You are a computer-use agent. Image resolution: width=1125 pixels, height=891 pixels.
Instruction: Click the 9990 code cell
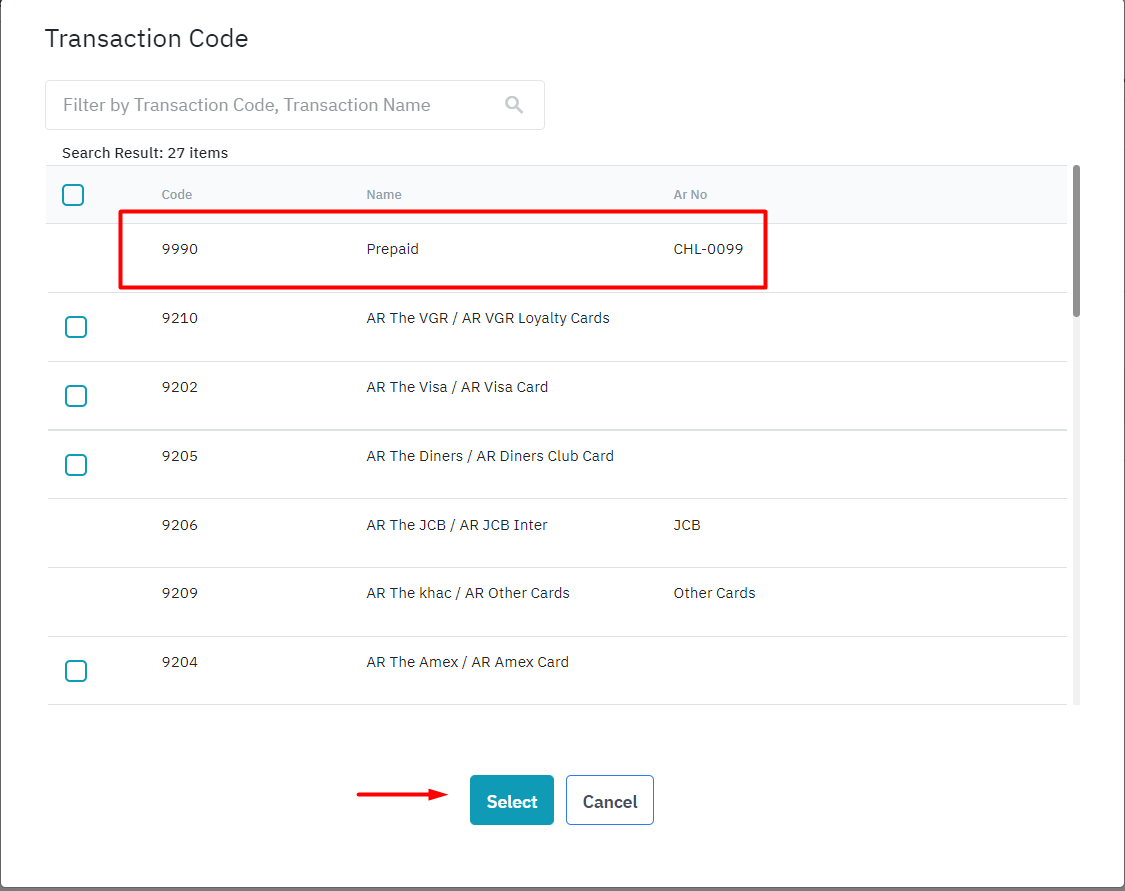tap(180, 249)
